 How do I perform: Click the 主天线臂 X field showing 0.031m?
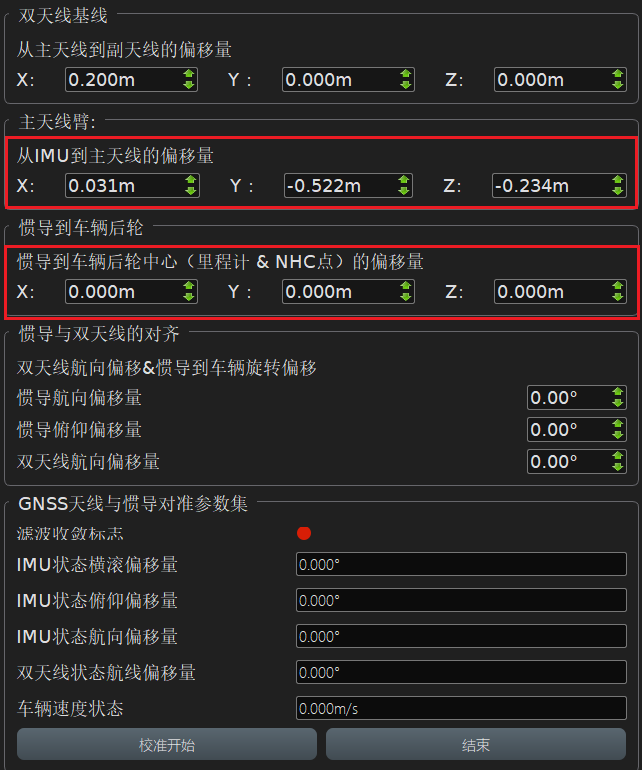(132, 186)
